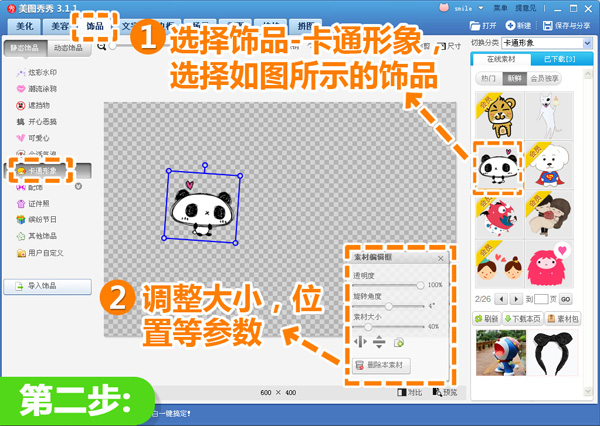Click the 打开 folder icon button
The image size is (600, 426).
(x=475, y=26)
